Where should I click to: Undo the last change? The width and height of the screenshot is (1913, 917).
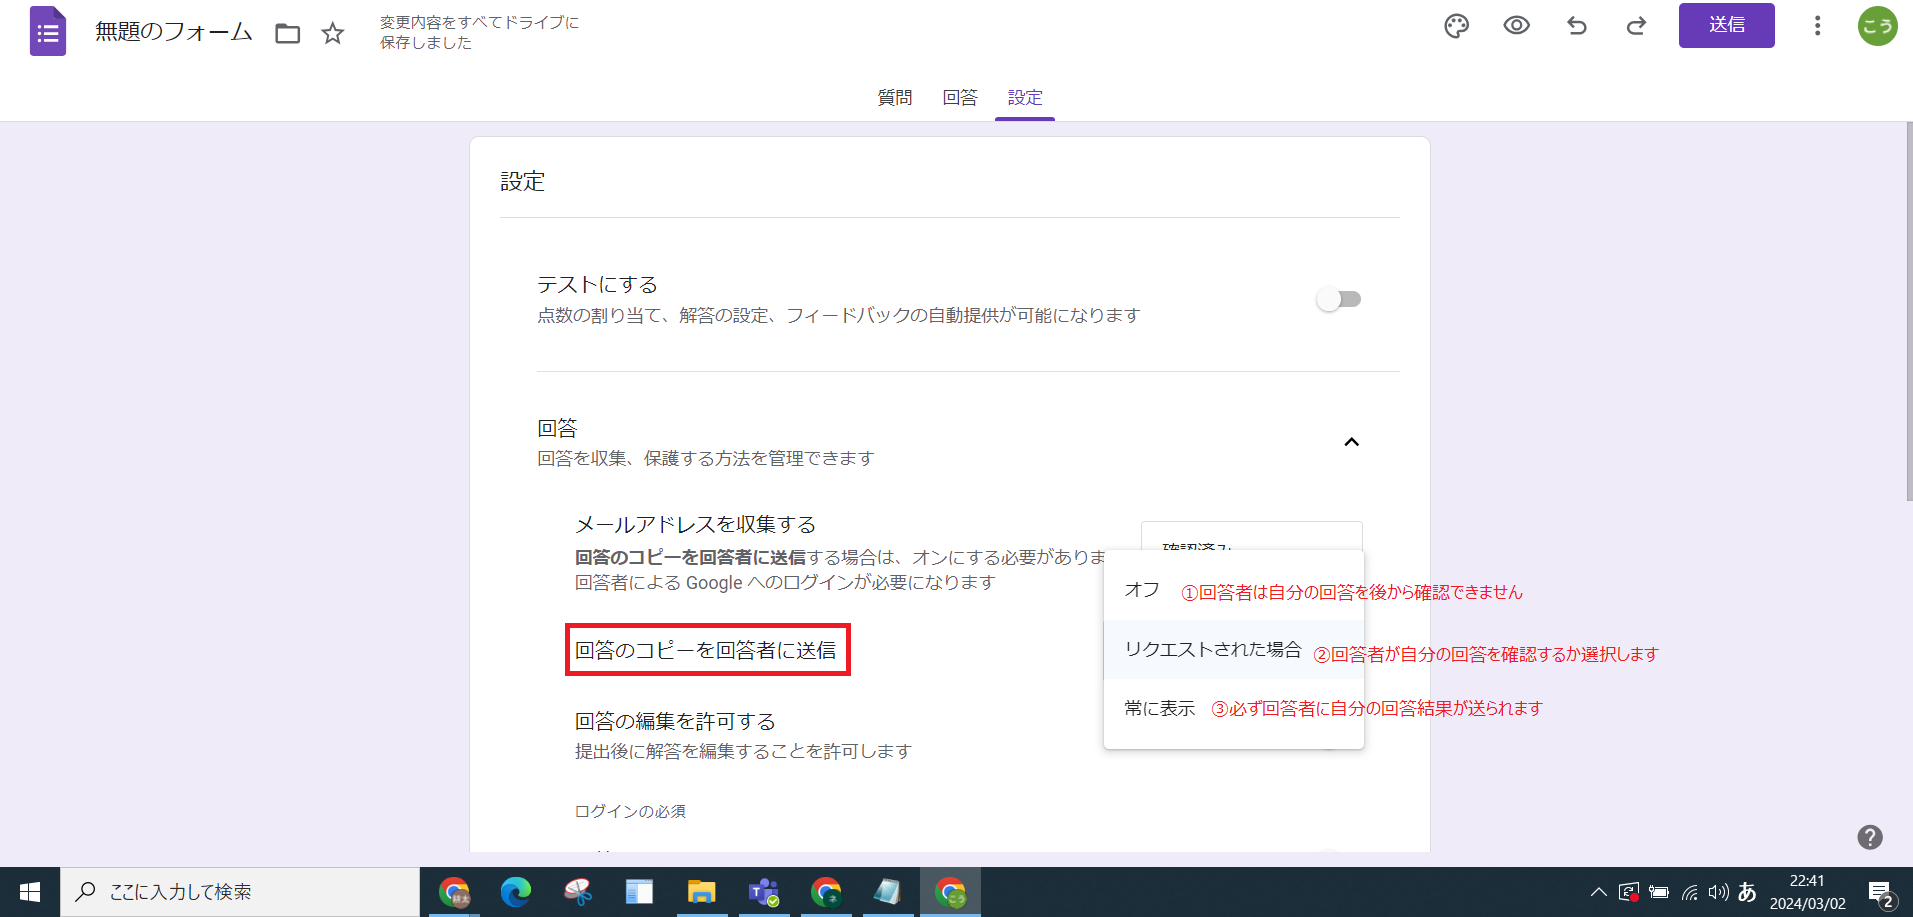coord(1576,27)
